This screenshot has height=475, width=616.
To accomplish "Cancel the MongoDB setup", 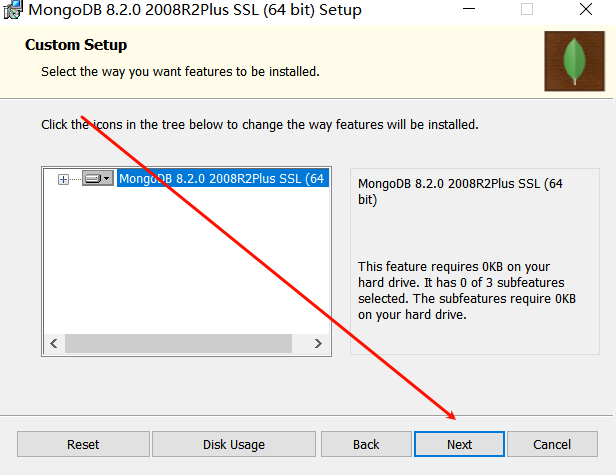I will (x=552, y=444).
